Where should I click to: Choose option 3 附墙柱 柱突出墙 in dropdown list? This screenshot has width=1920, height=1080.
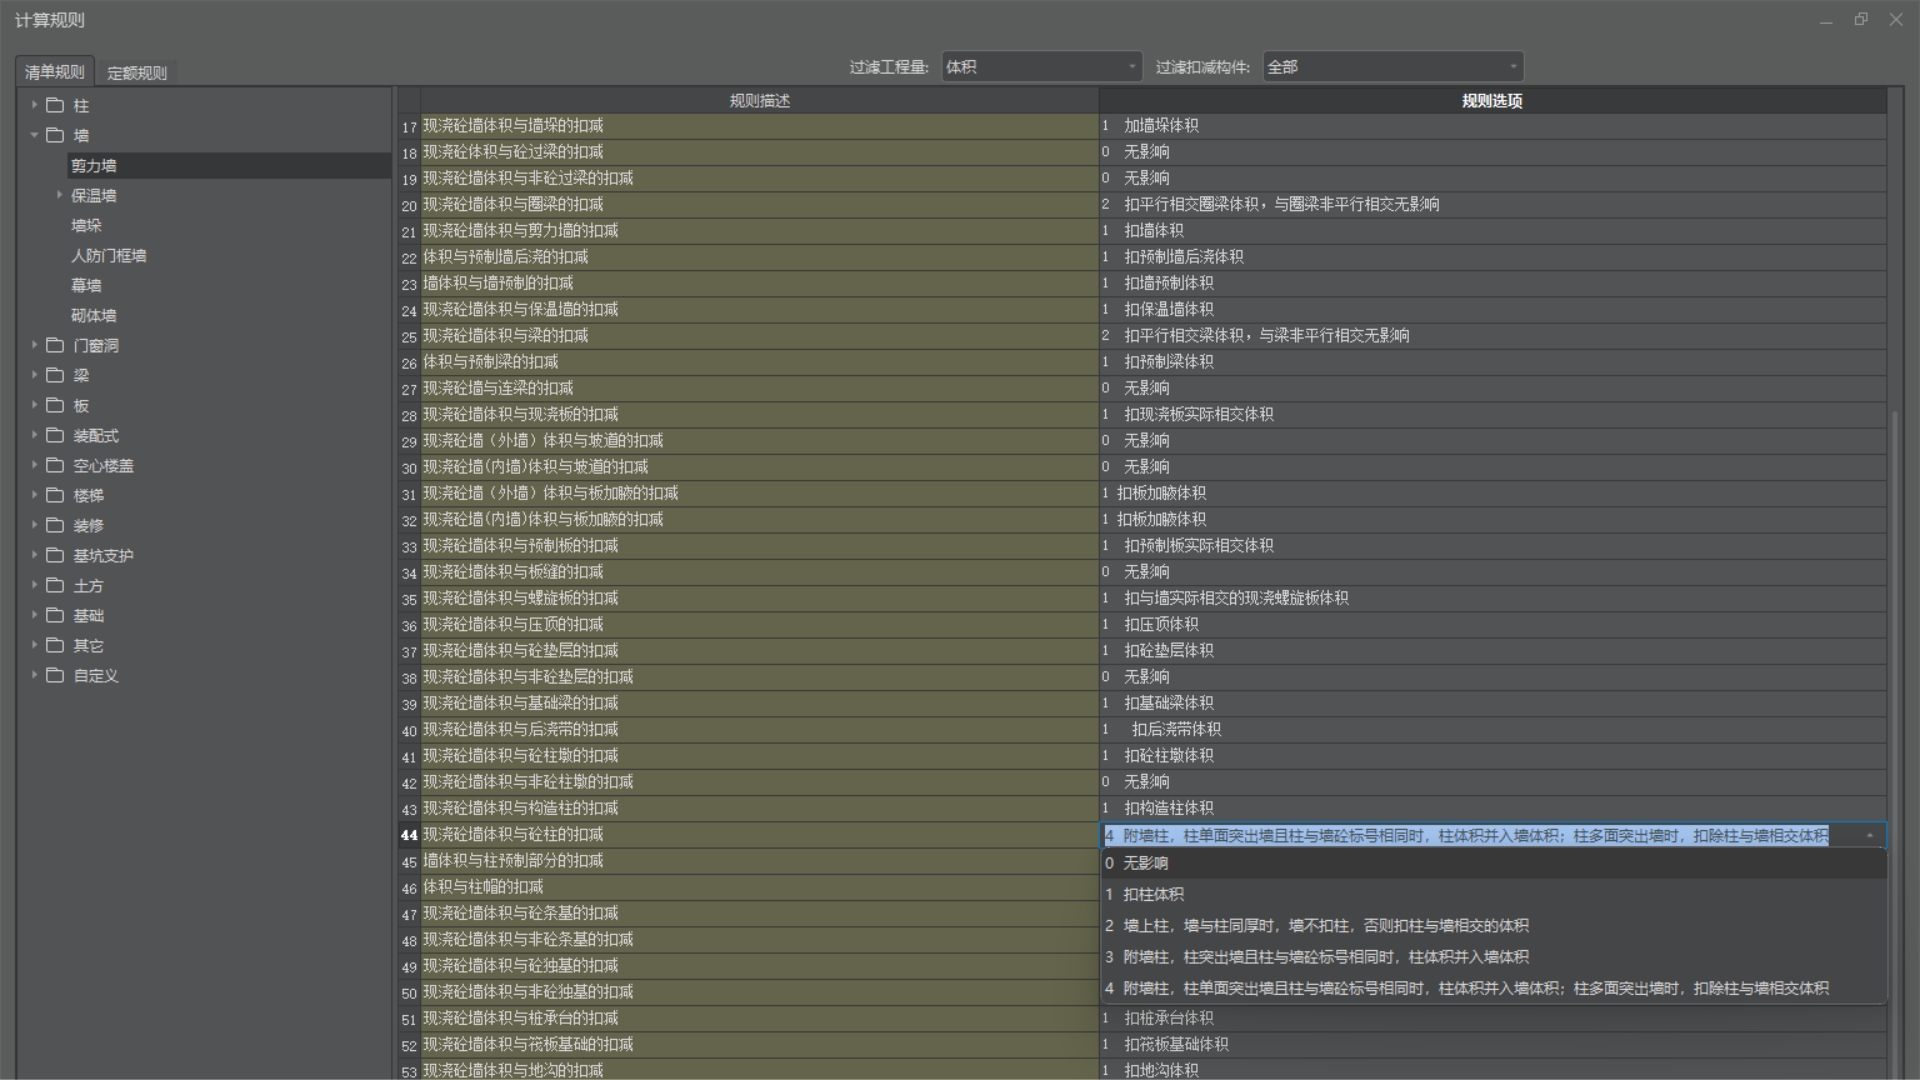pos(1493,957)
